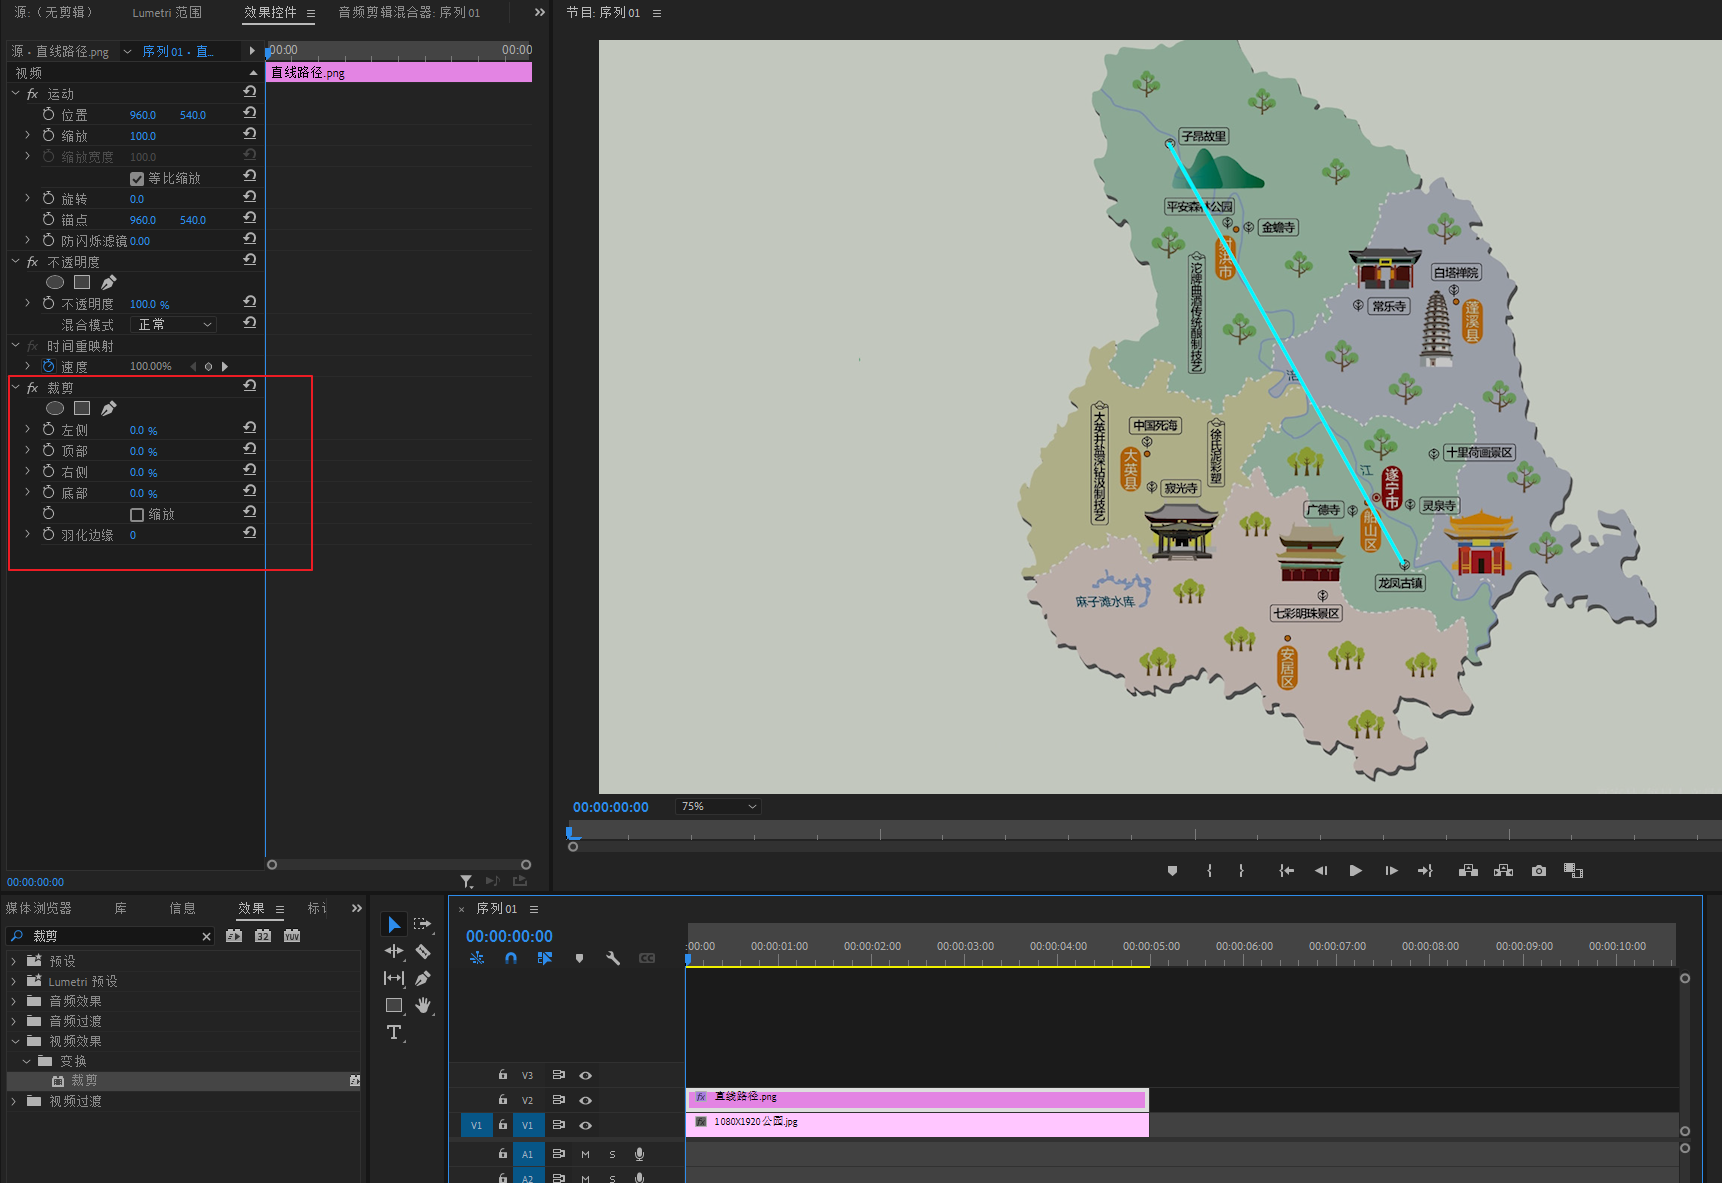This screenshot has height=1183, width=1722.
Task: Select the Hand tool
Action: point(423,1005)
